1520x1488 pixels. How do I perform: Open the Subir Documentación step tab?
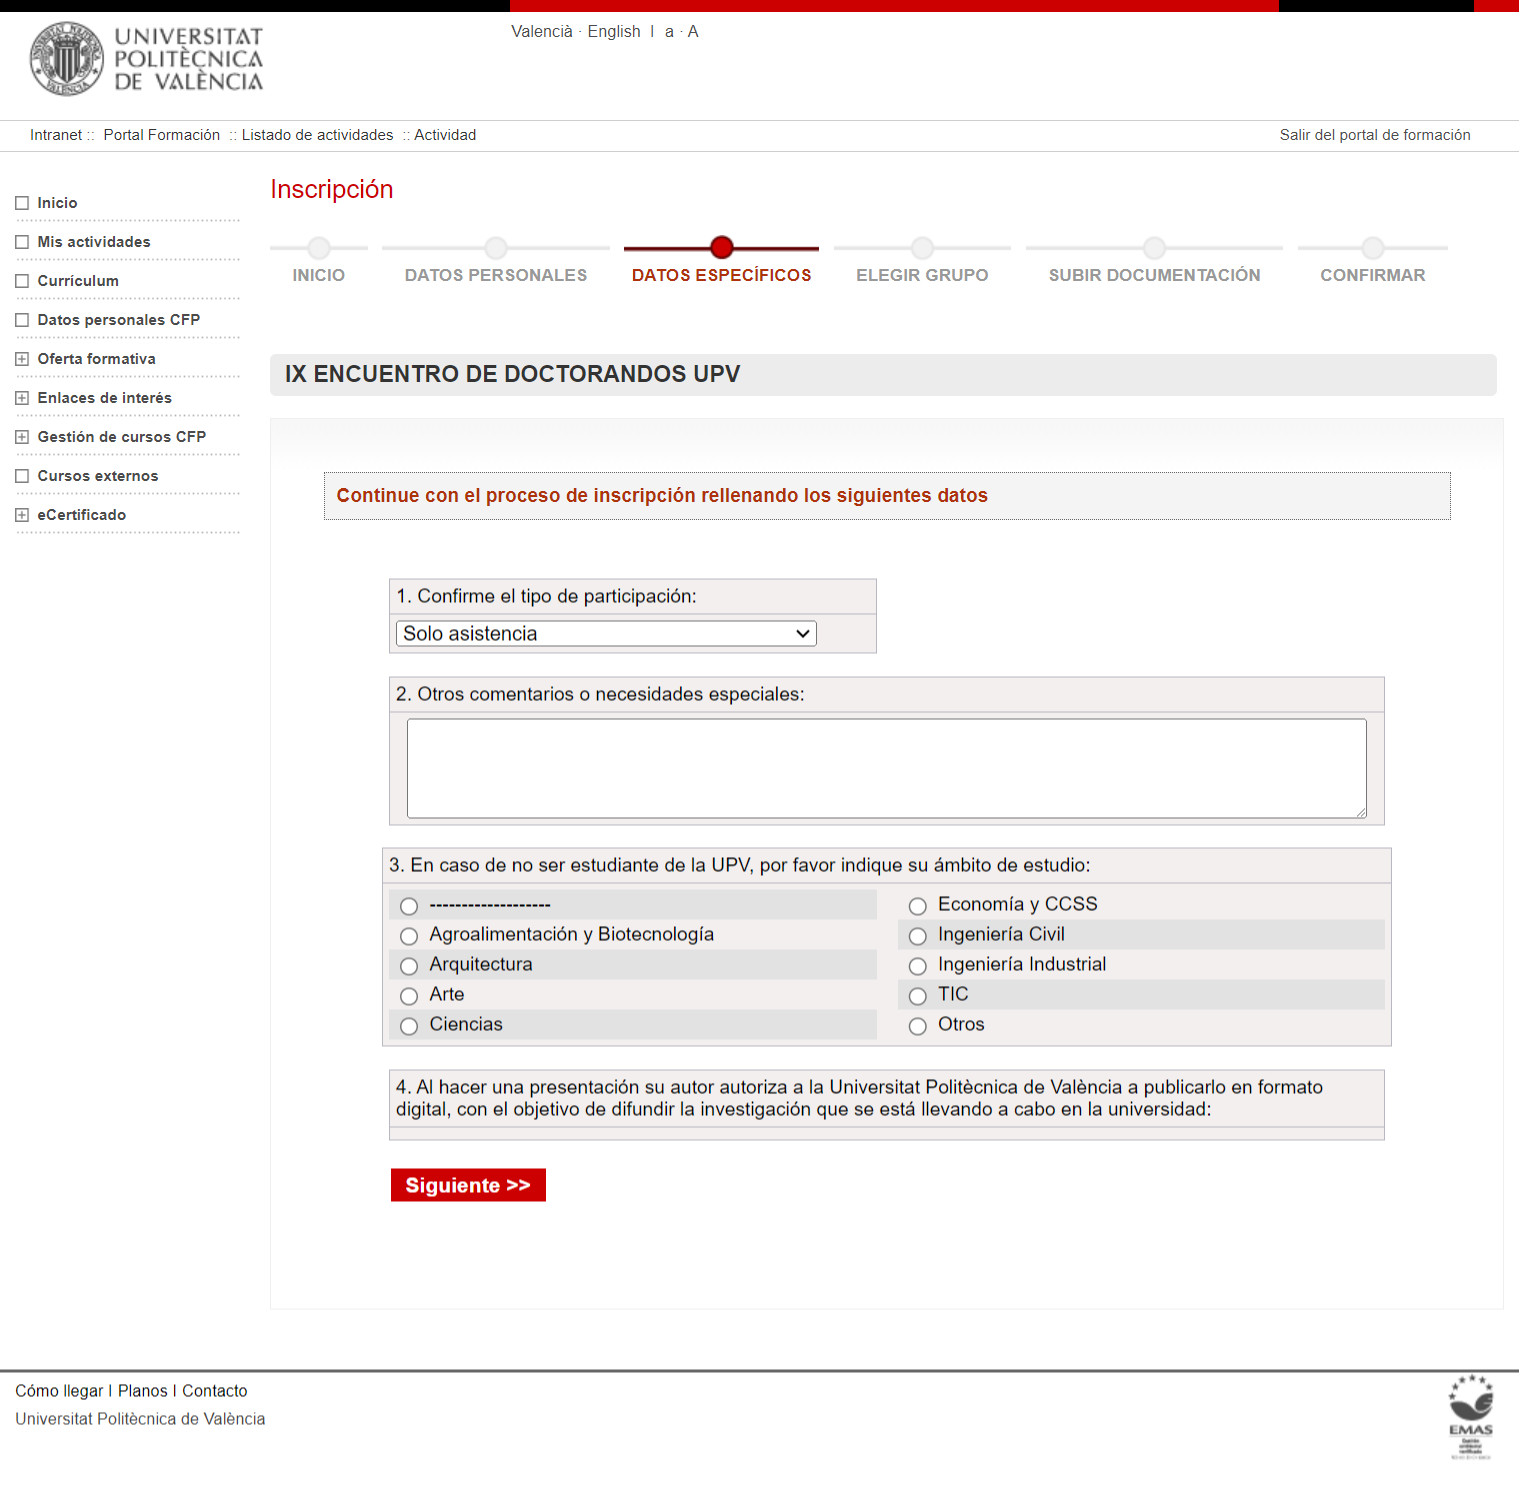click(1154, 275)
